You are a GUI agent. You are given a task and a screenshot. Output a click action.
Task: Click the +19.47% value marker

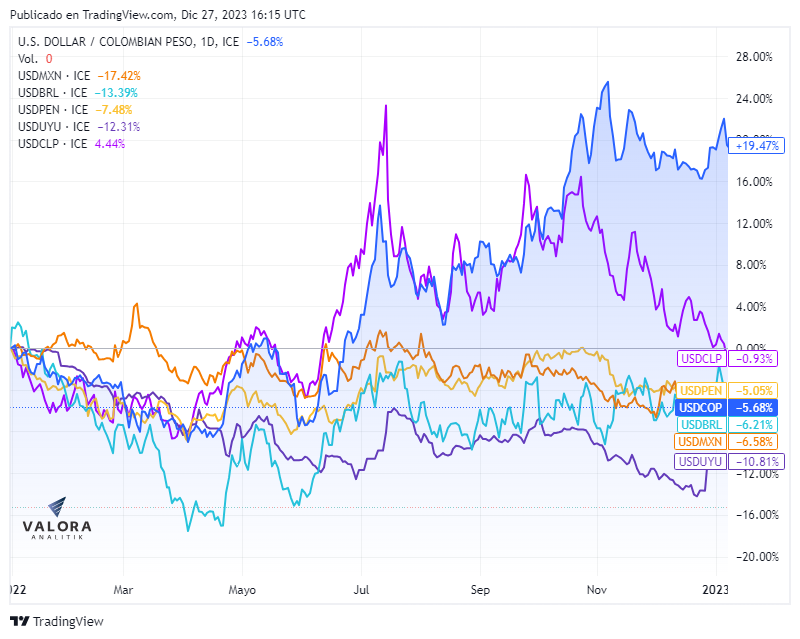pyautogui.click(x=757, y=146)
